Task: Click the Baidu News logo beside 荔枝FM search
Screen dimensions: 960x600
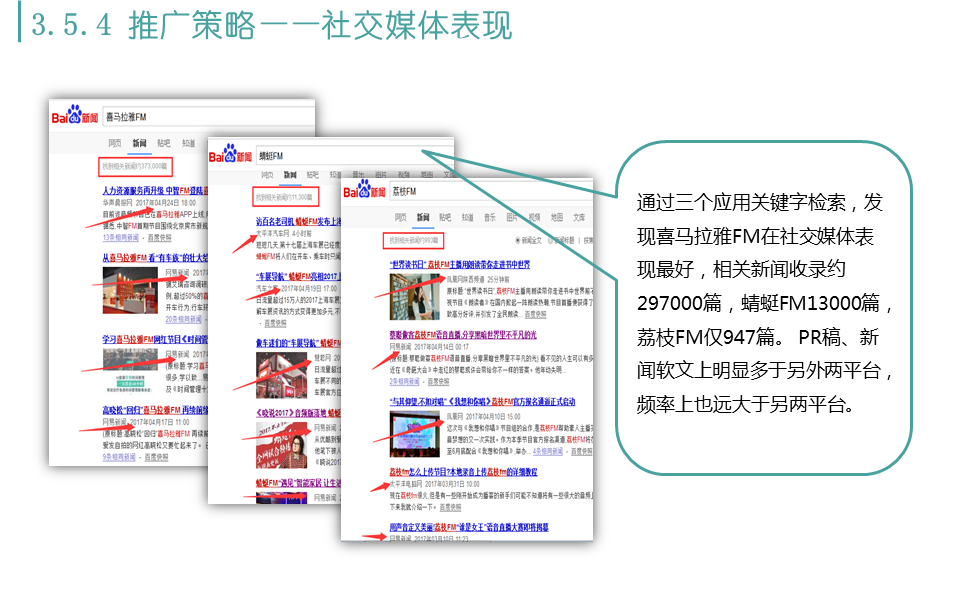Action: tap(364, 189)
